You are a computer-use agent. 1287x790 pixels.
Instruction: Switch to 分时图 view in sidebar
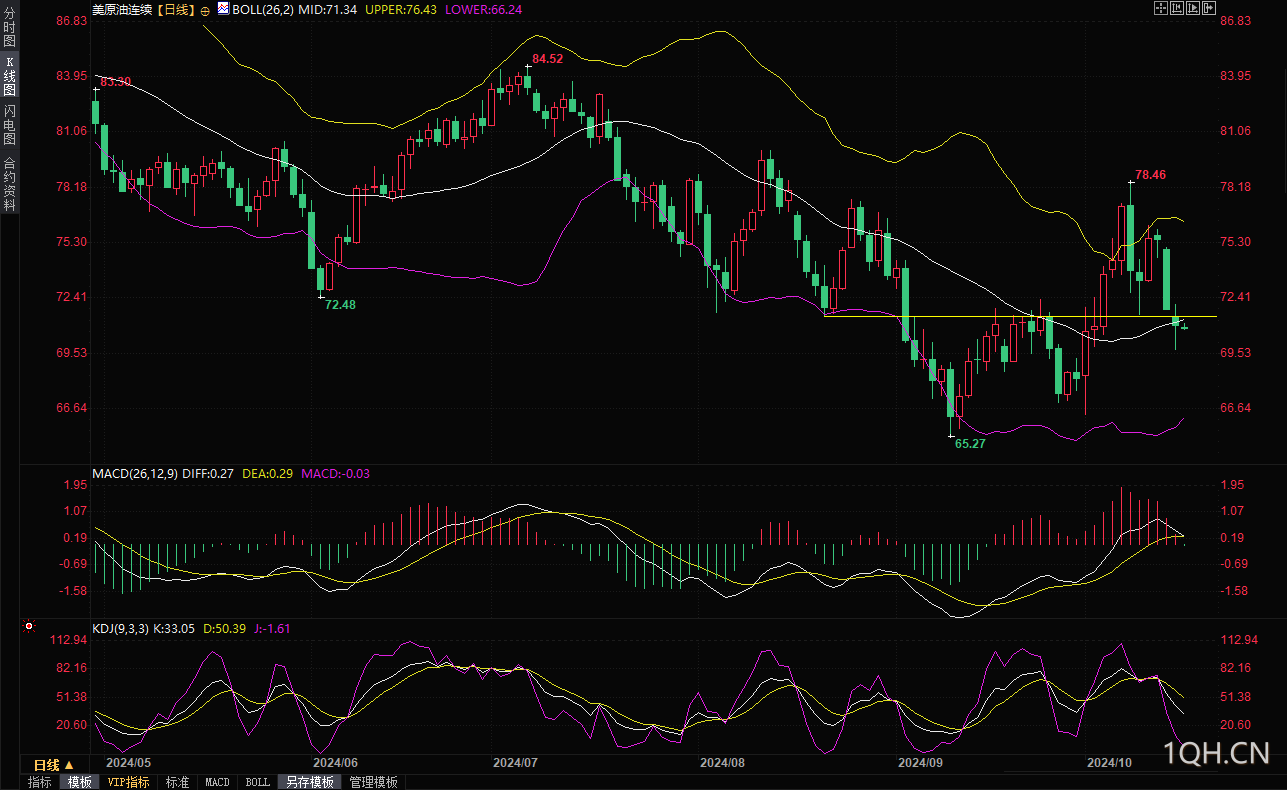[9, 28]
